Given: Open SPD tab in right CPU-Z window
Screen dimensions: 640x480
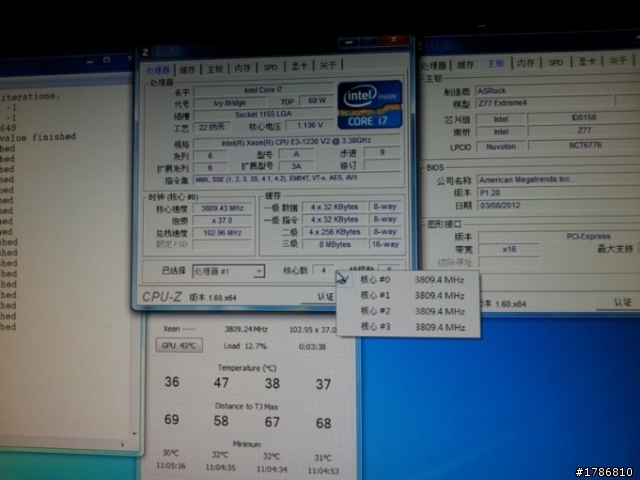Looking at the screenshot, I should click(556, 62).
